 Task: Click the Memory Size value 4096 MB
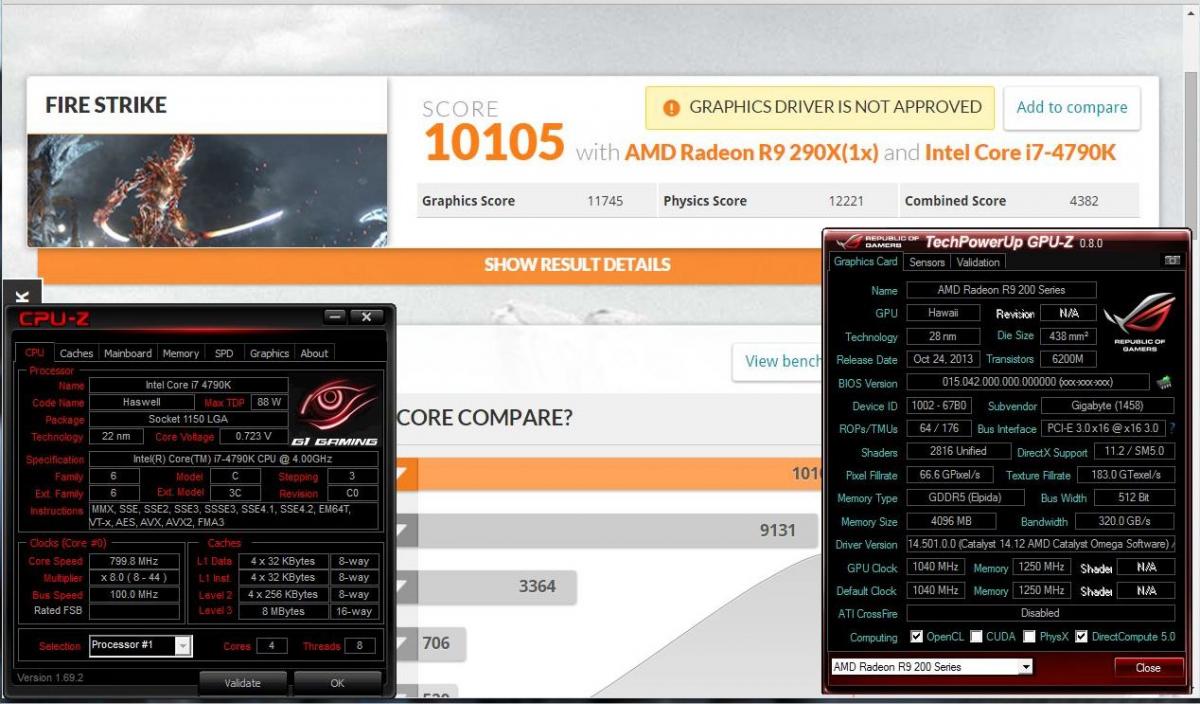[951, 521]
